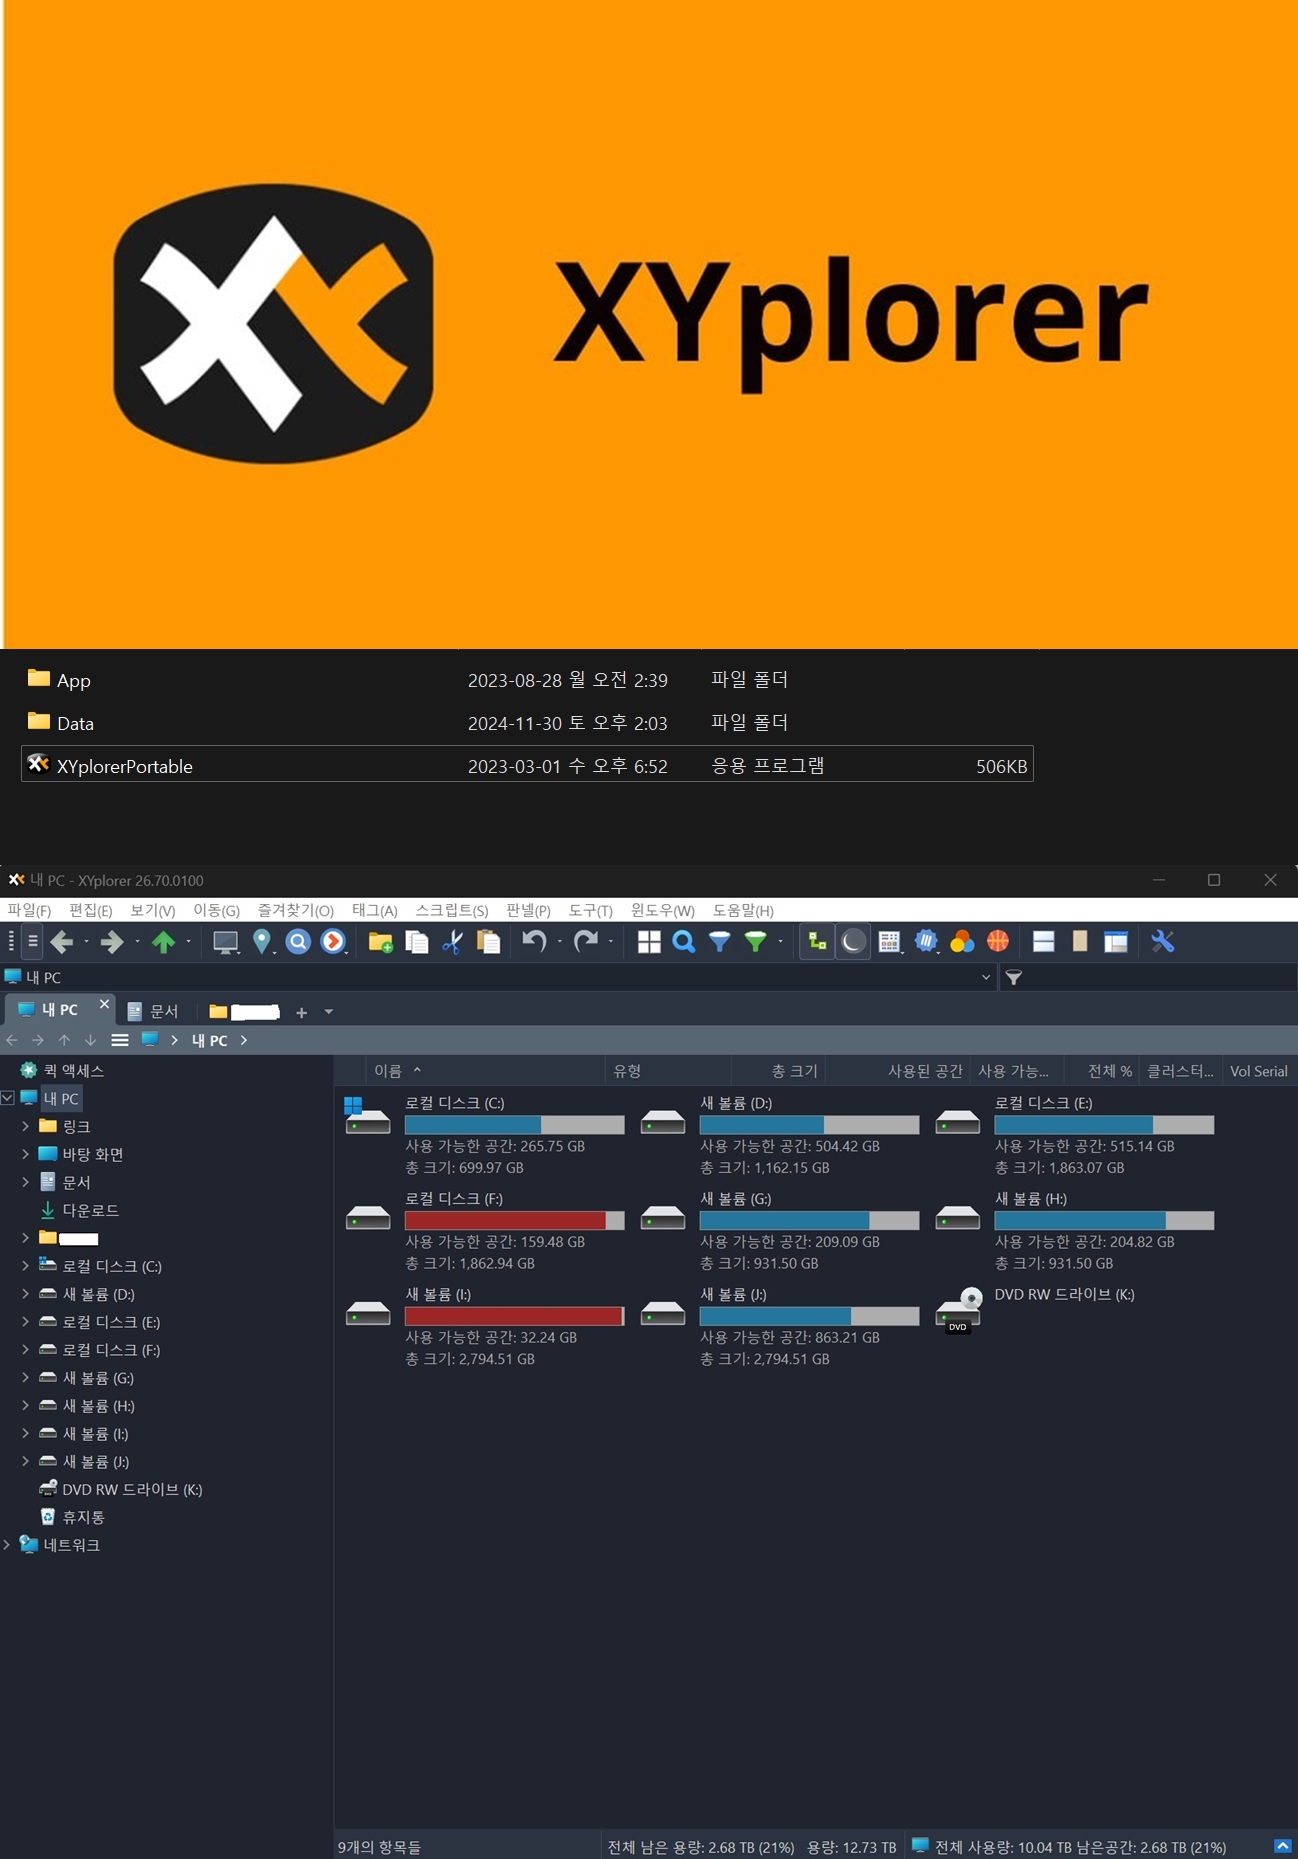
Task: Click 로컬 디스크 (F:) red usage bar
Action: (514, 1220)
